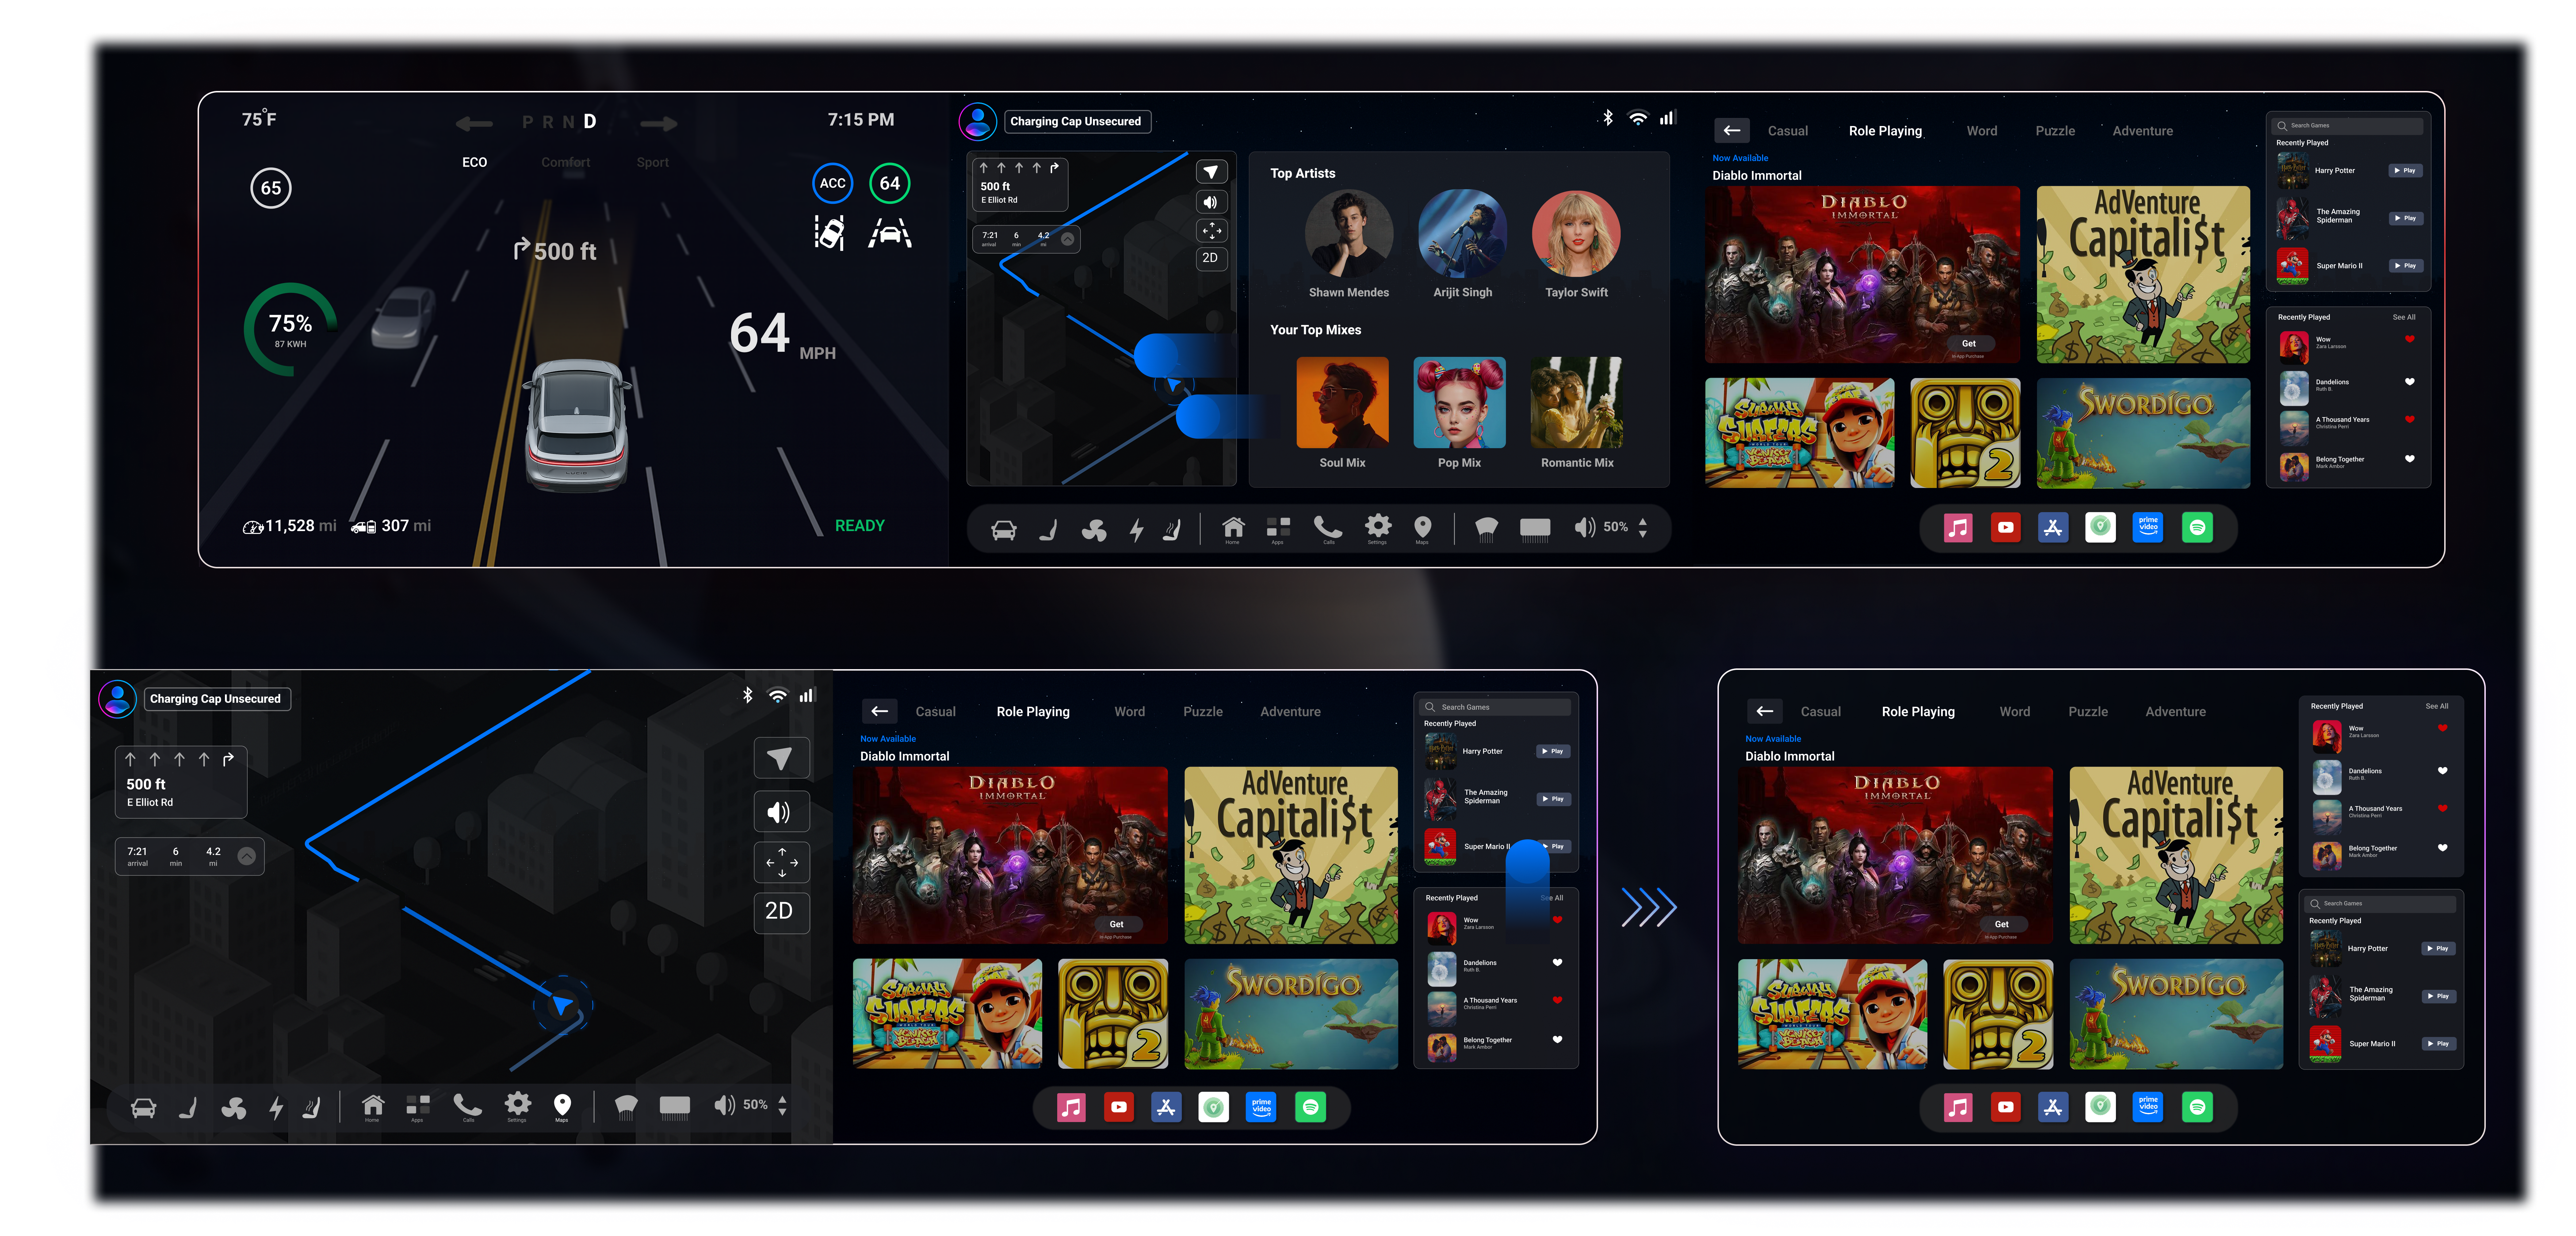
Task: Switch to the Puzzle tab on the standalone games screen
Action: tap(2088, 712)
